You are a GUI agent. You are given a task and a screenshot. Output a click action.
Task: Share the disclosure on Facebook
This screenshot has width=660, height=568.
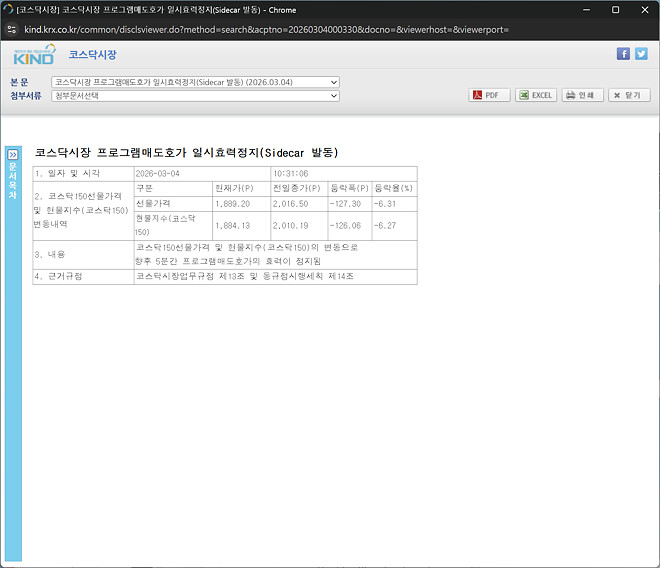(623, 54)
